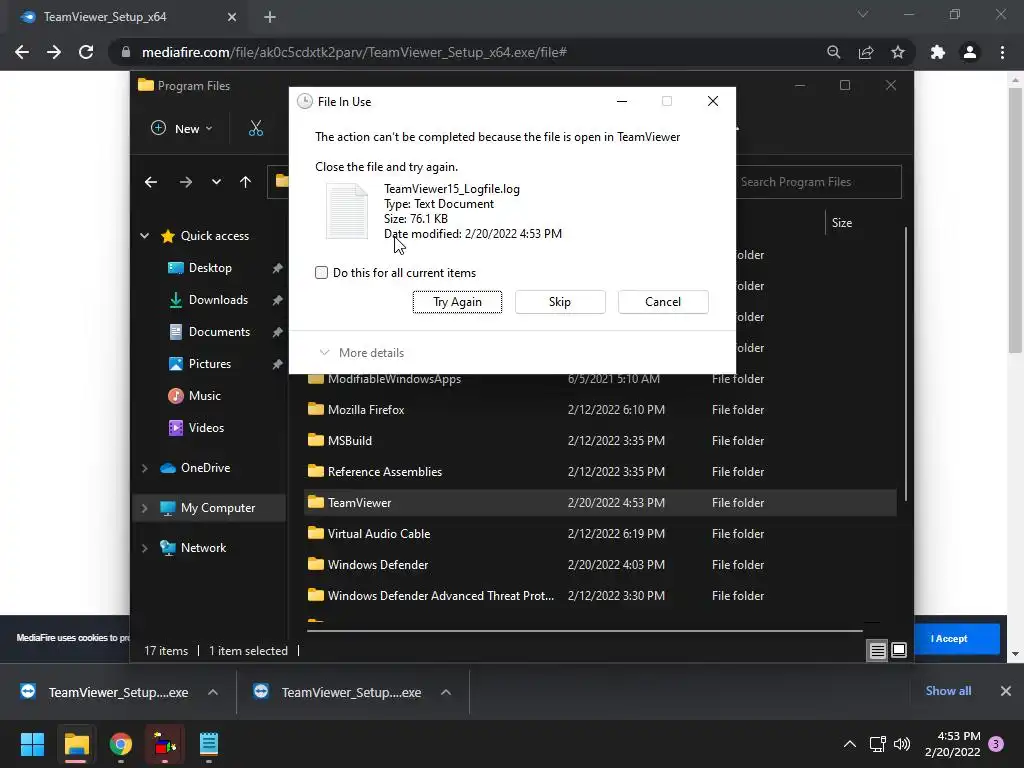
Task: Unpin Documents using its pin icon
Action: [277, 332]
